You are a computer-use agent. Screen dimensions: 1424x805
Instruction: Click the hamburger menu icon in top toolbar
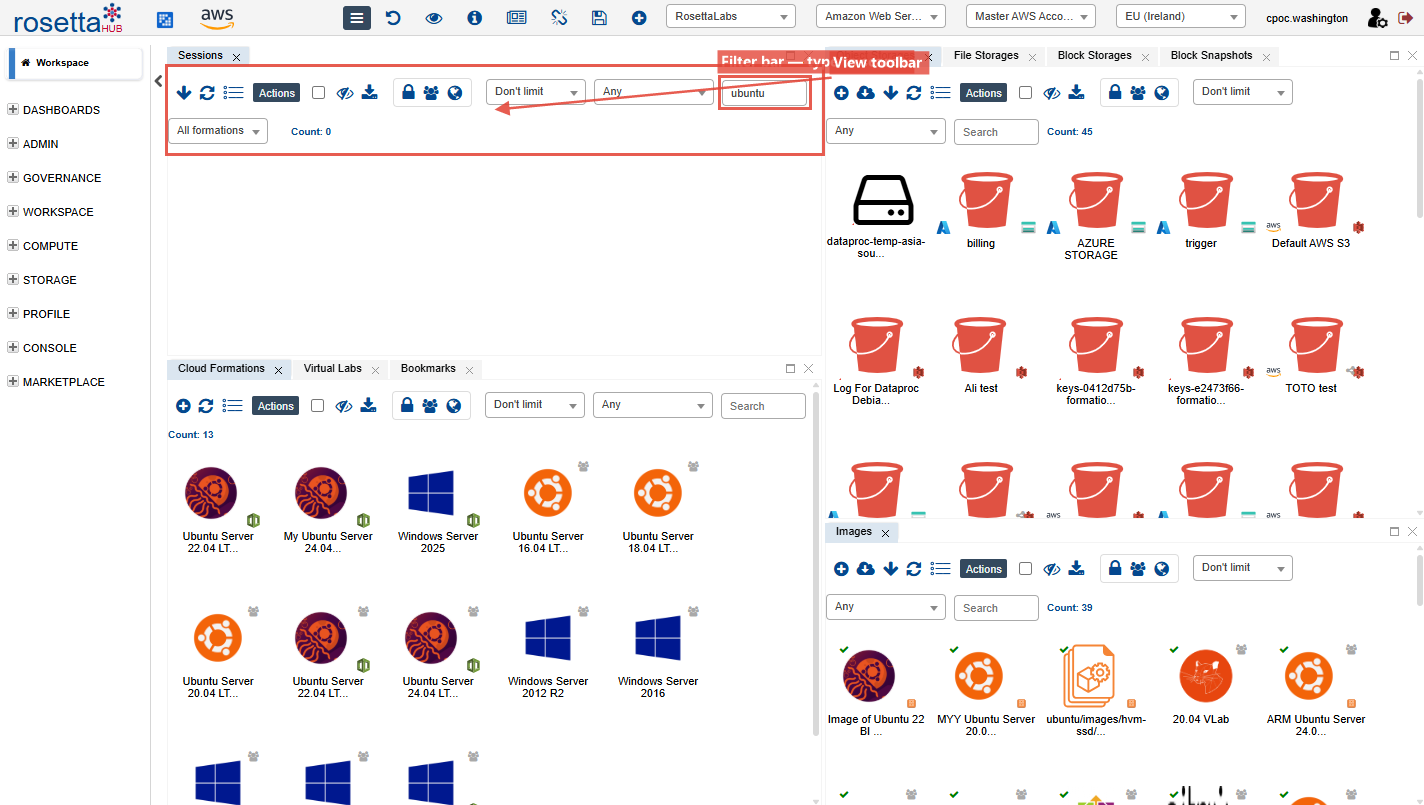(356, 18)
